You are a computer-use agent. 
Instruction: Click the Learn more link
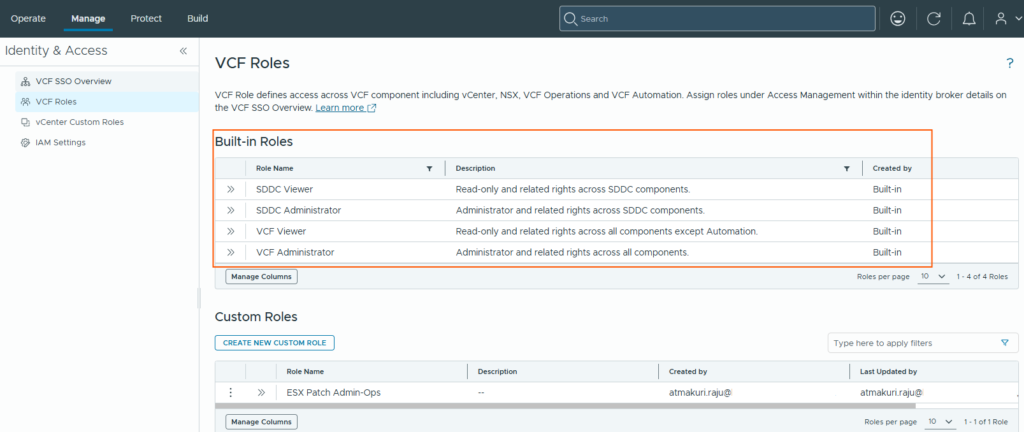click(x=345, y=108)
